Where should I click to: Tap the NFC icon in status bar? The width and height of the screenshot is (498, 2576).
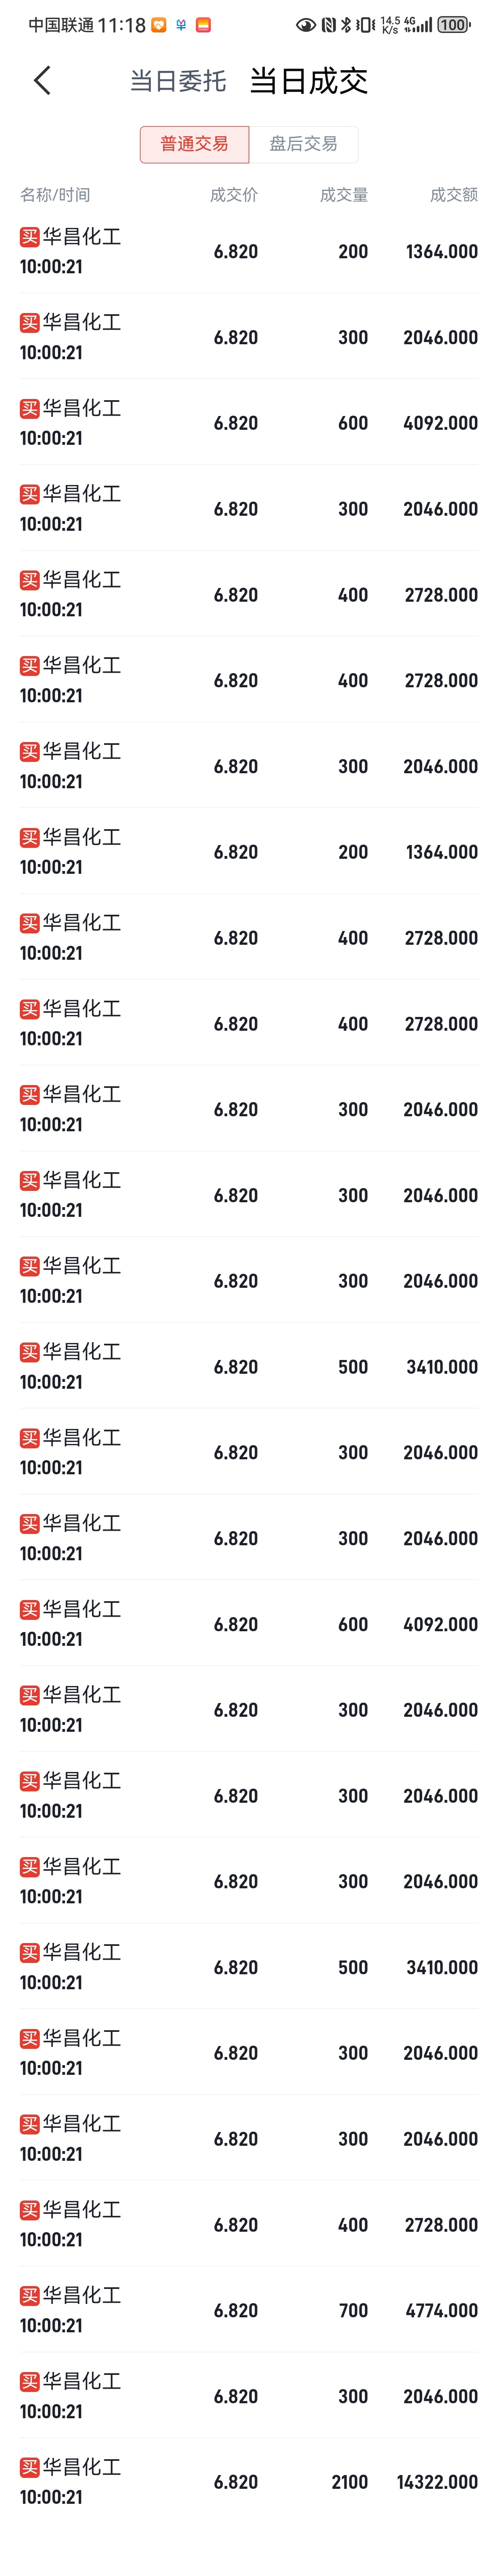pyautogui.click(x=328, y=25)
